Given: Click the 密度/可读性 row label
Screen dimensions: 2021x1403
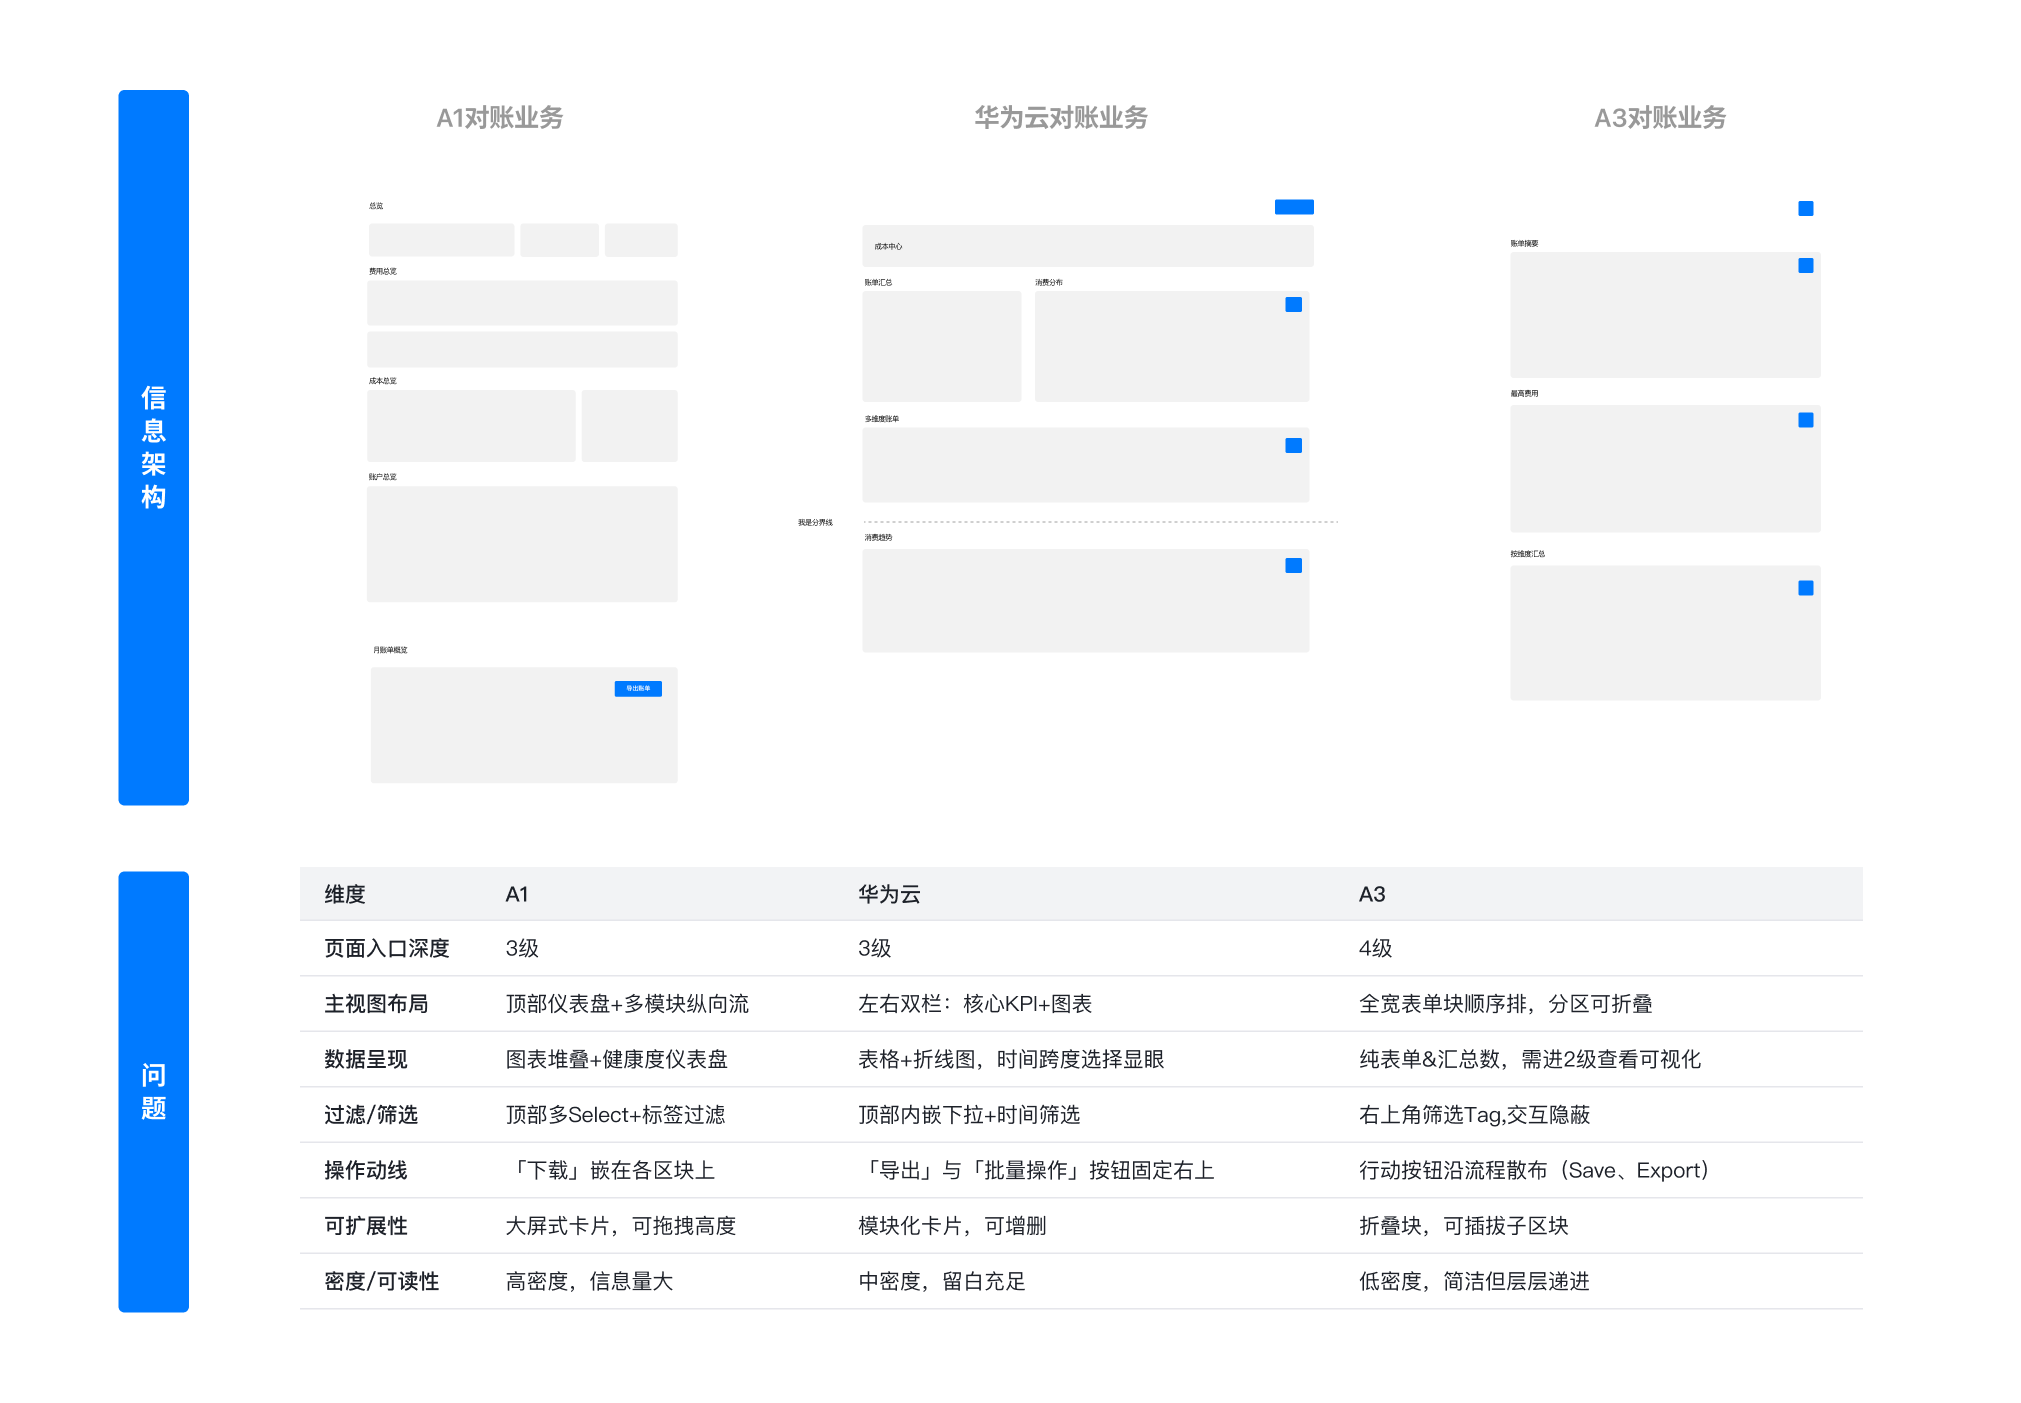Looking at the screenshot, I should click(x=382, y=1281).
